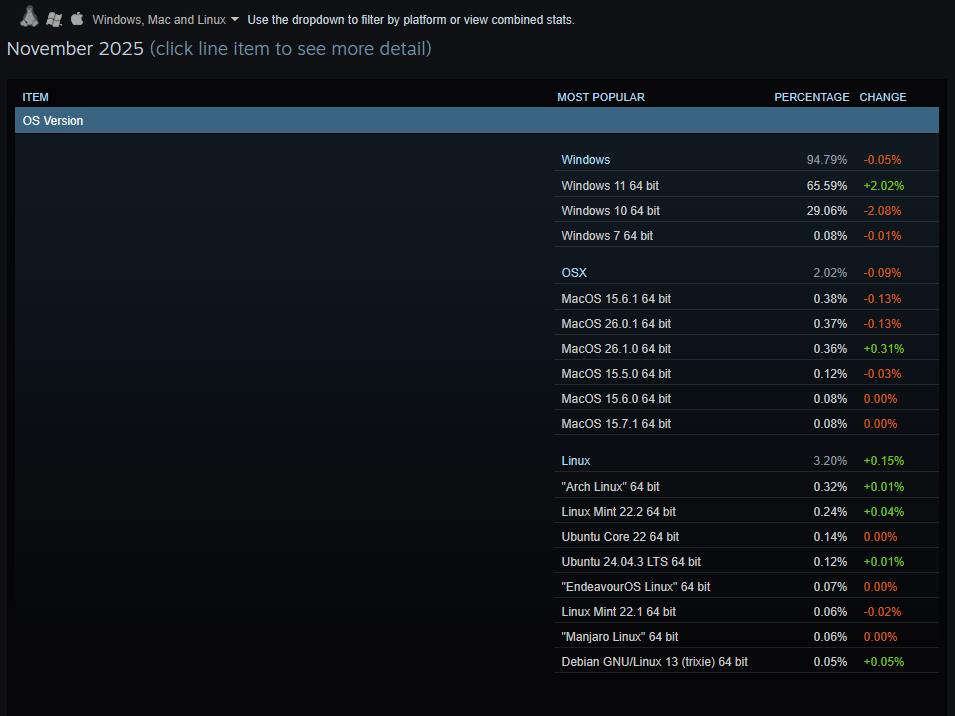This screenshot has width=955, height=716.
Task: Click the ITEM column header
Action: point(35,97)
